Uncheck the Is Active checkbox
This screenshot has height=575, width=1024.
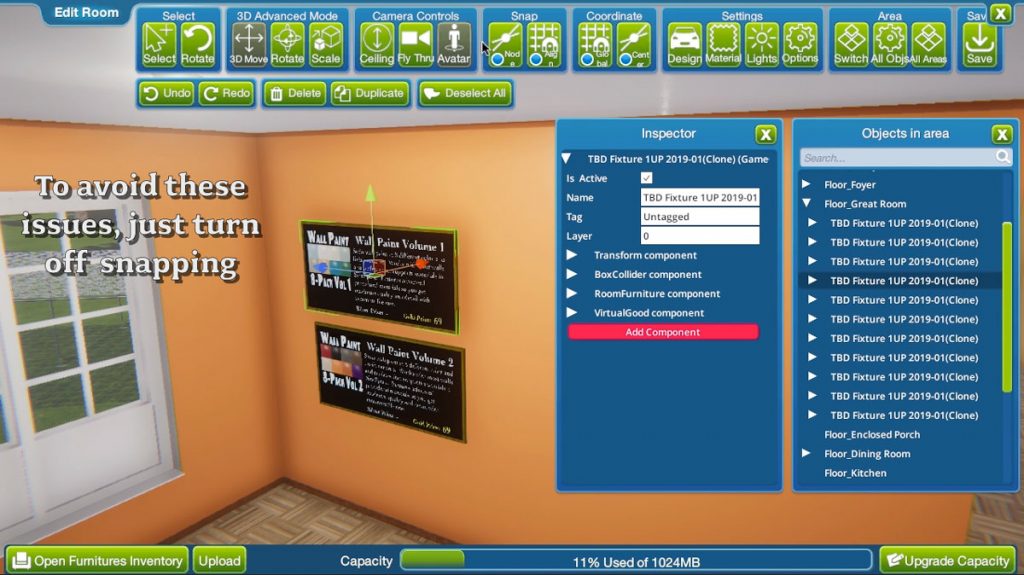point(647,178)
